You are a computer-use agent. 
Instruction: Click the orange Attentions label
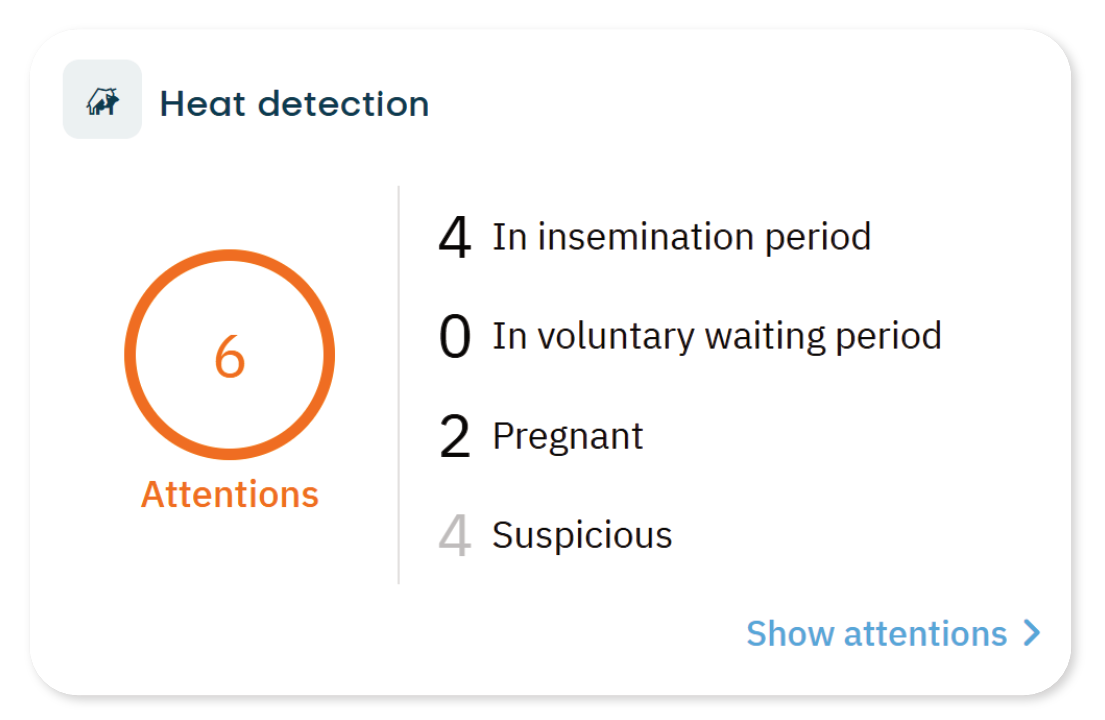coord(230,494)
